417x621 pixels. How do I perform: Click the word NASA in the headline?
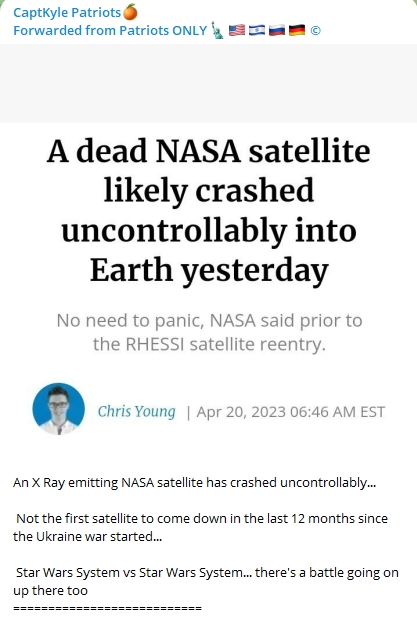(x=198, y=151)
